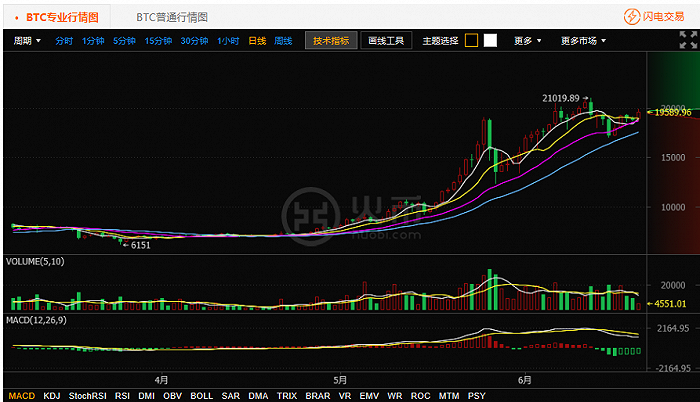
Task: Select the 15分钟 timeframe
Action: 158,41
